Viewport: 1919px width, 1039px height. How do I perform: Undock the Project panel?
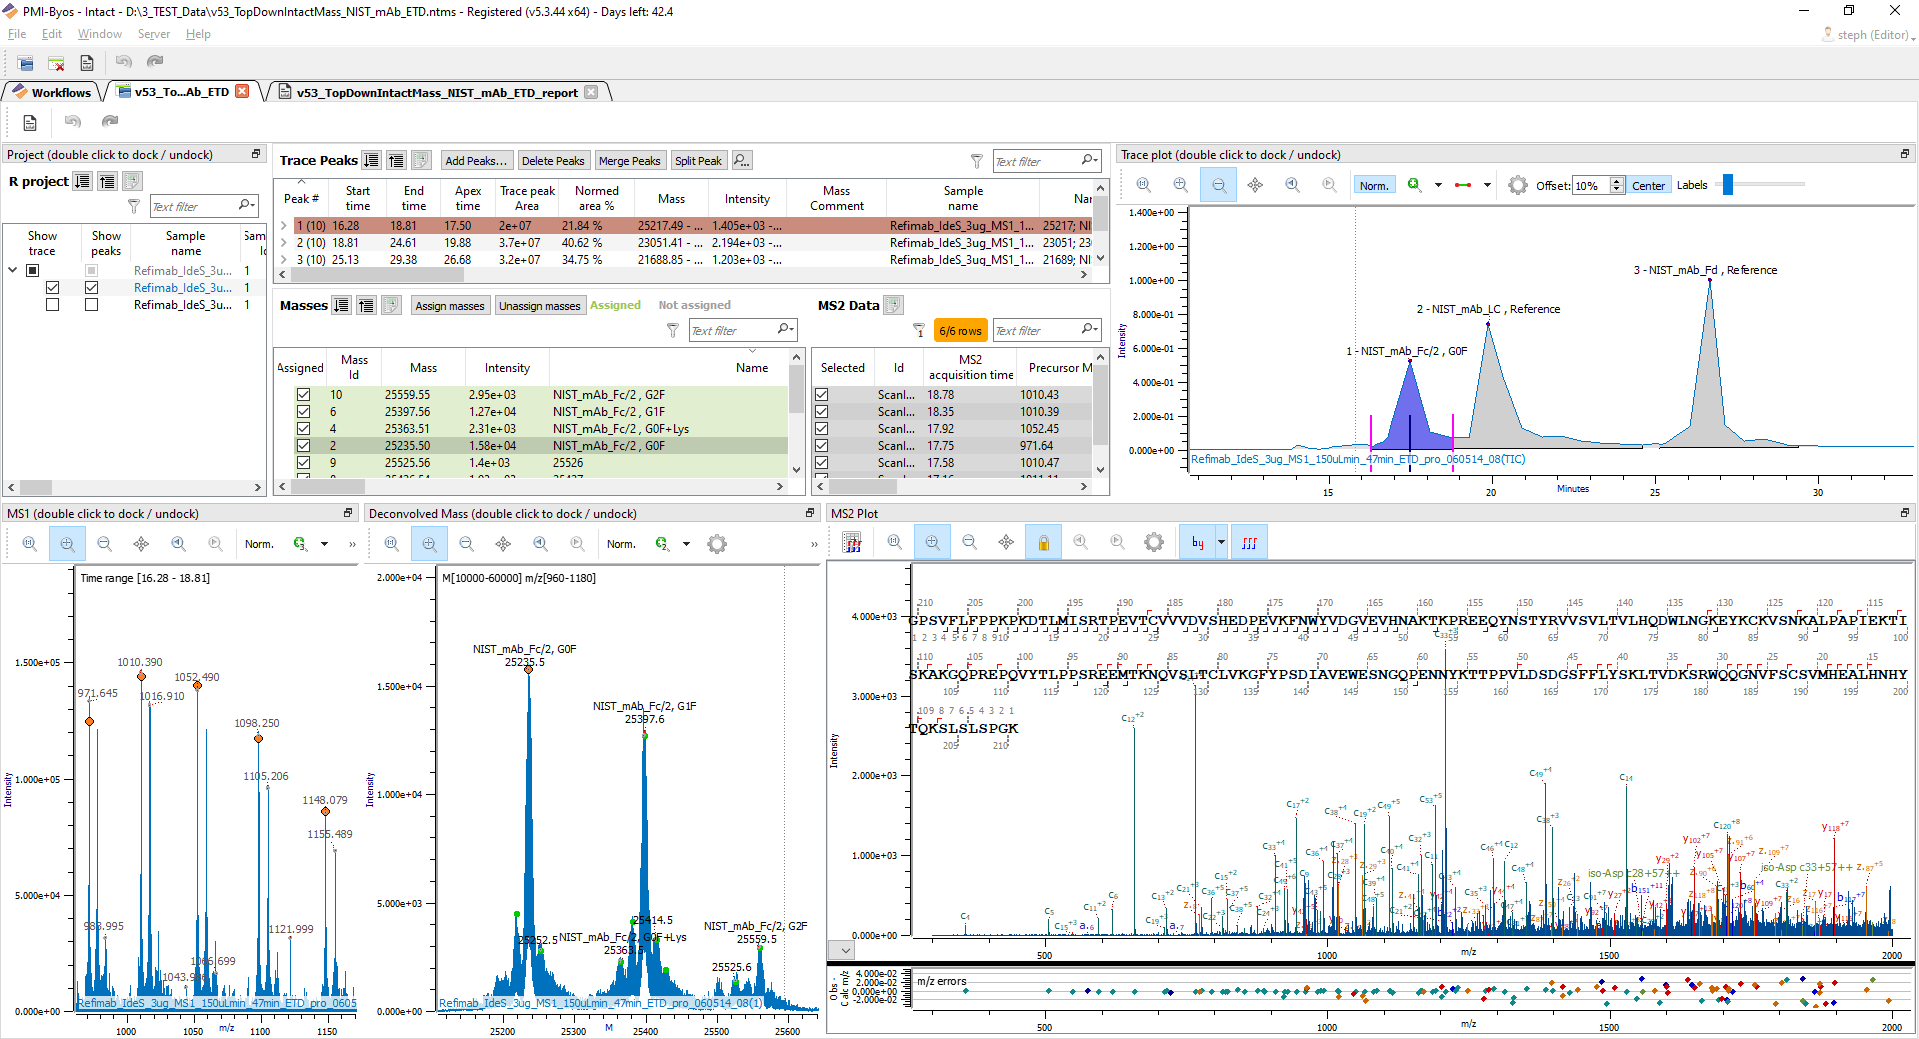[256, 154]
